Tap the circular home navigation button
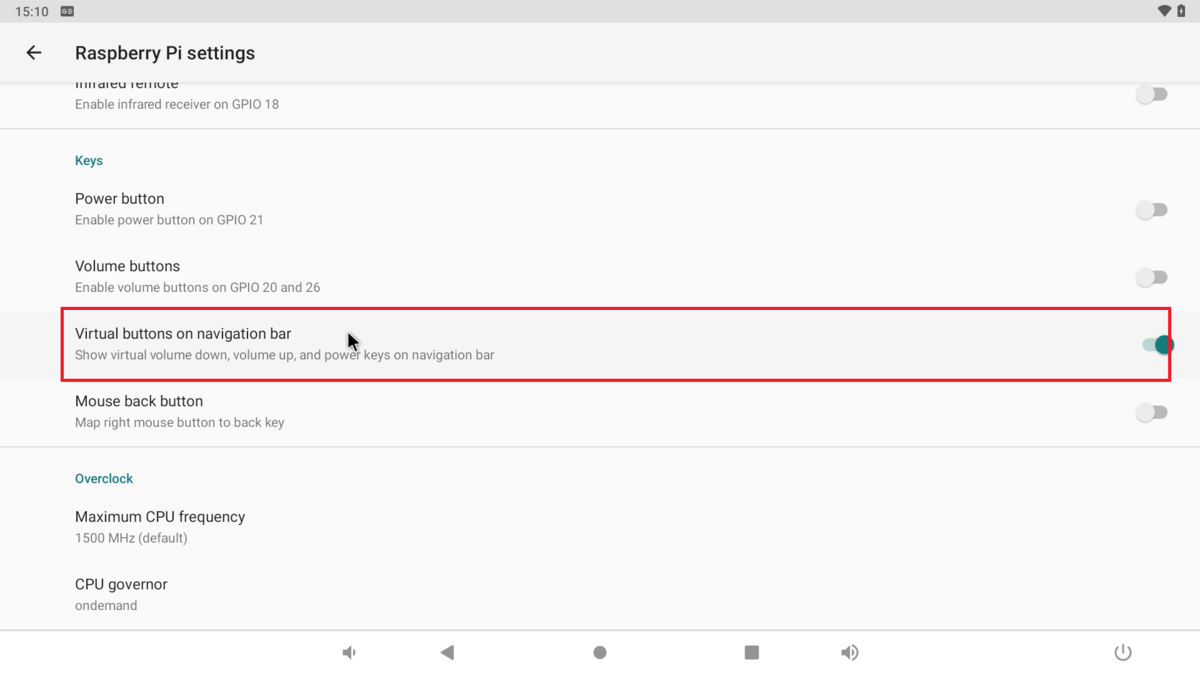The width and height of the screenshot is (1200, 675). pyautogui.click(x=600, y=653)
